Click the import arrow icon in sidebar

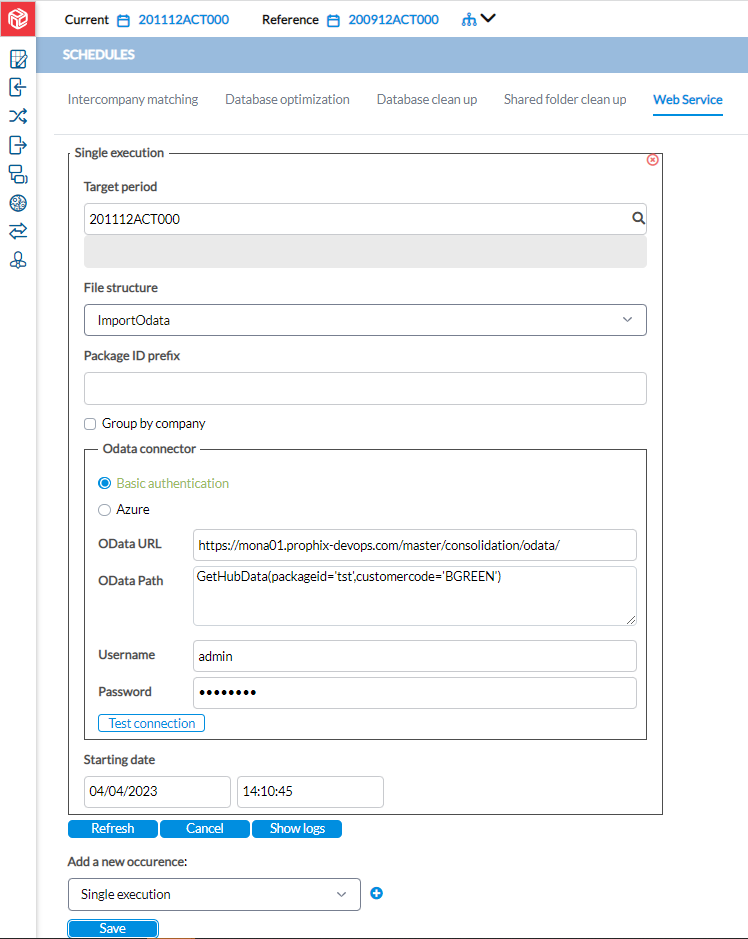pos(18,87)
